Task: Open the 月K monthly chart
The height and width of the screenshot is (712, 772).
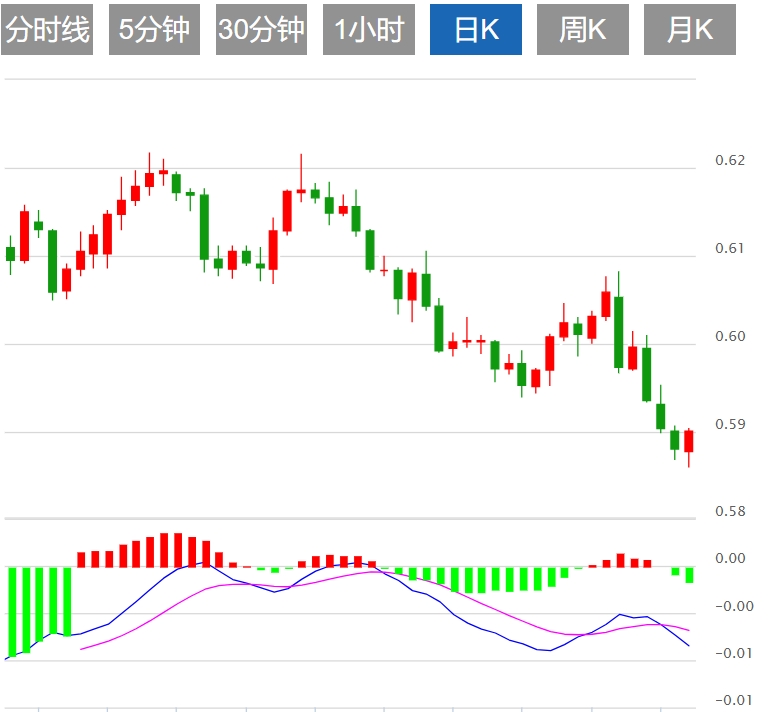Action: pos(690,30)
